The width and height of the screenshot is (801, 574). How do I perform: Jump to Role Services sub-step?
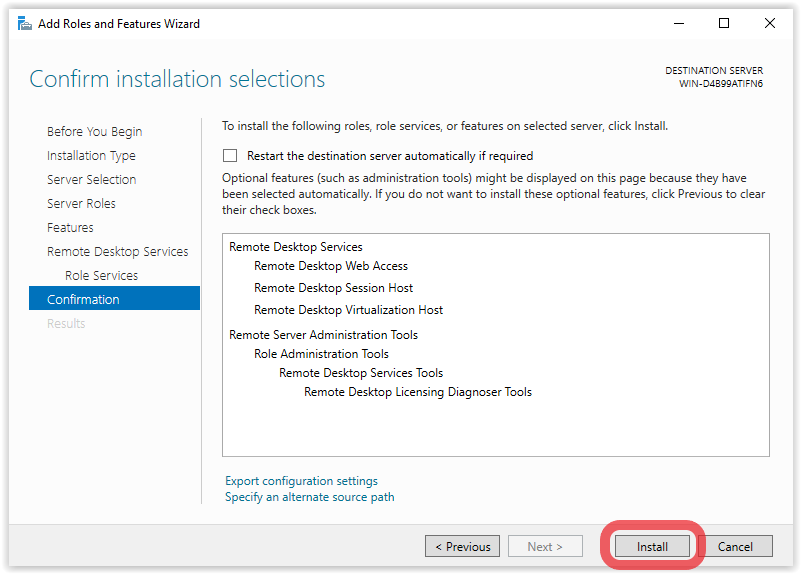pyautogui.click(x=101, y=276)
